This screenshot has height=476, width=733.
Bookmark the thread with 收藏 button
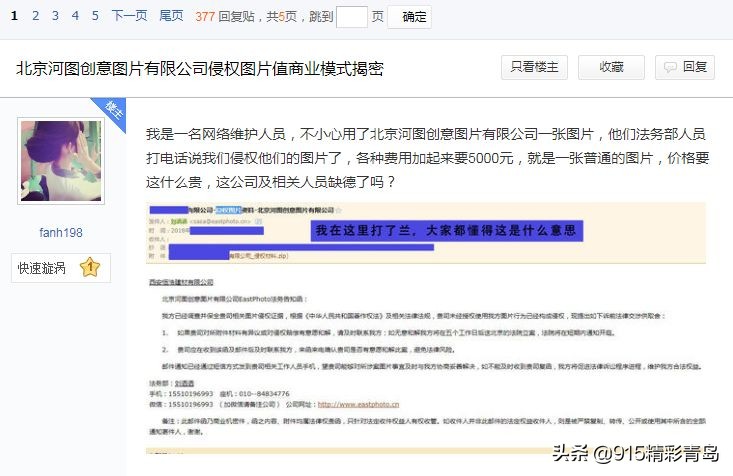[611, 67]
